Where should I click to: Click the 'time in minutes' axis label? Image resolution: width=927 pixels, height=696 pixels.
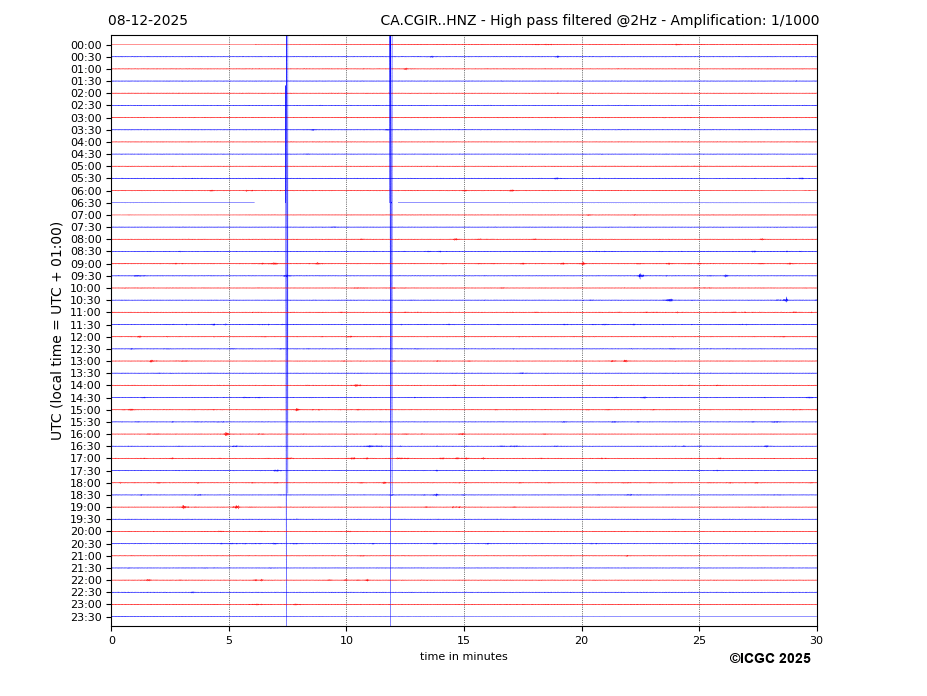[x=463, y=657]
